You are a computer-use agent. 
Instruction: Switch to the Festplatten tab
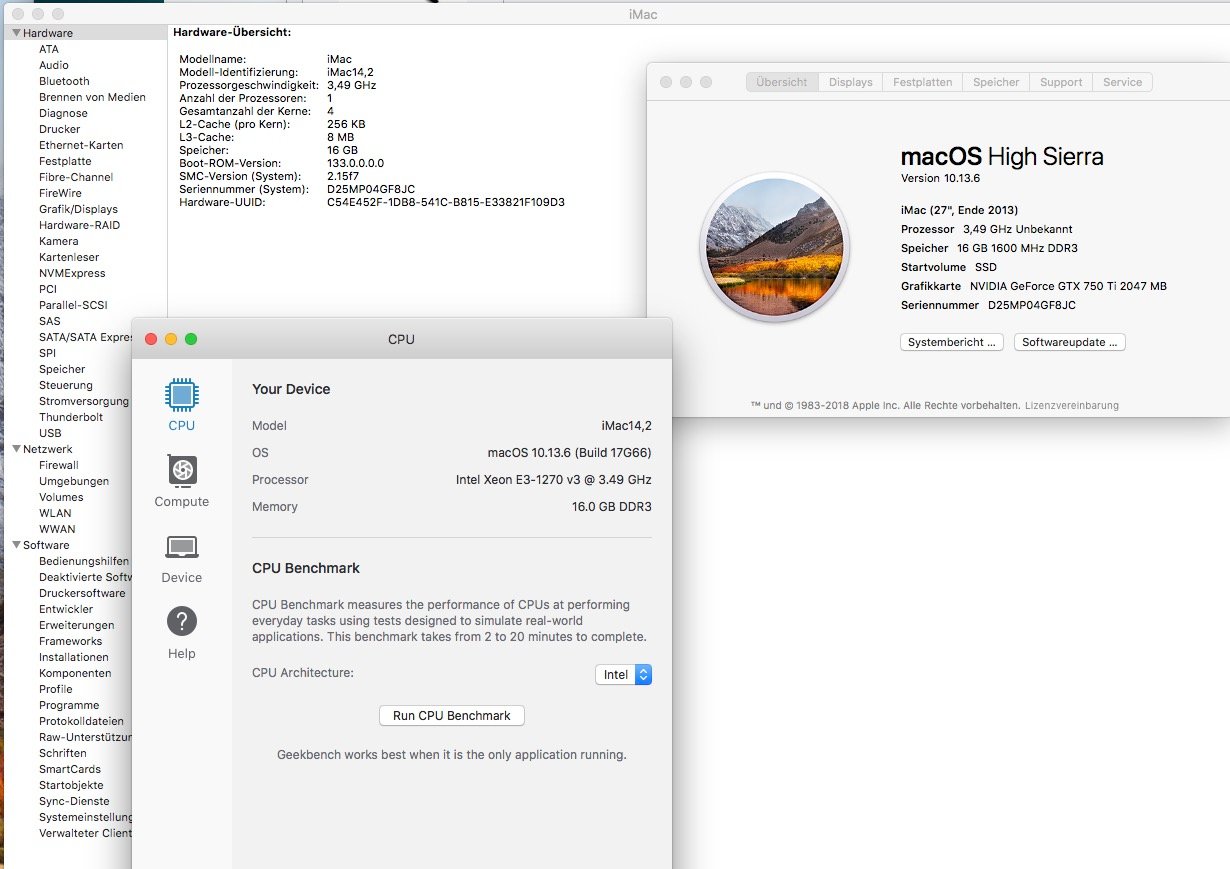[922, 82]
